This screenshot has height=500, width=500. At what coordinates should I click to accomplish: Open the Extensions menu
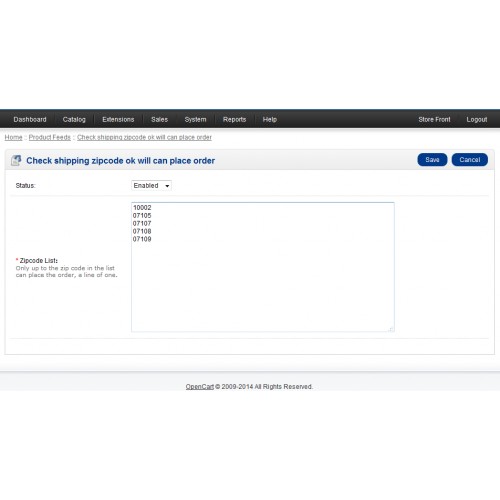click(118, 119)
